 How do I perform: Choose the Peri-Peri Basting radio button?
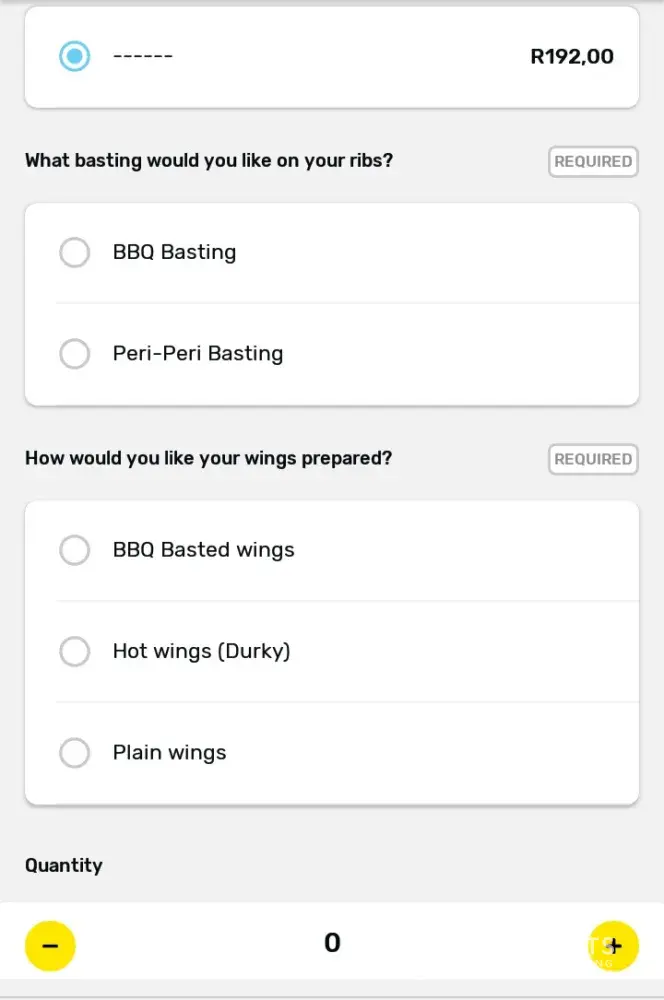click(75, 353)
